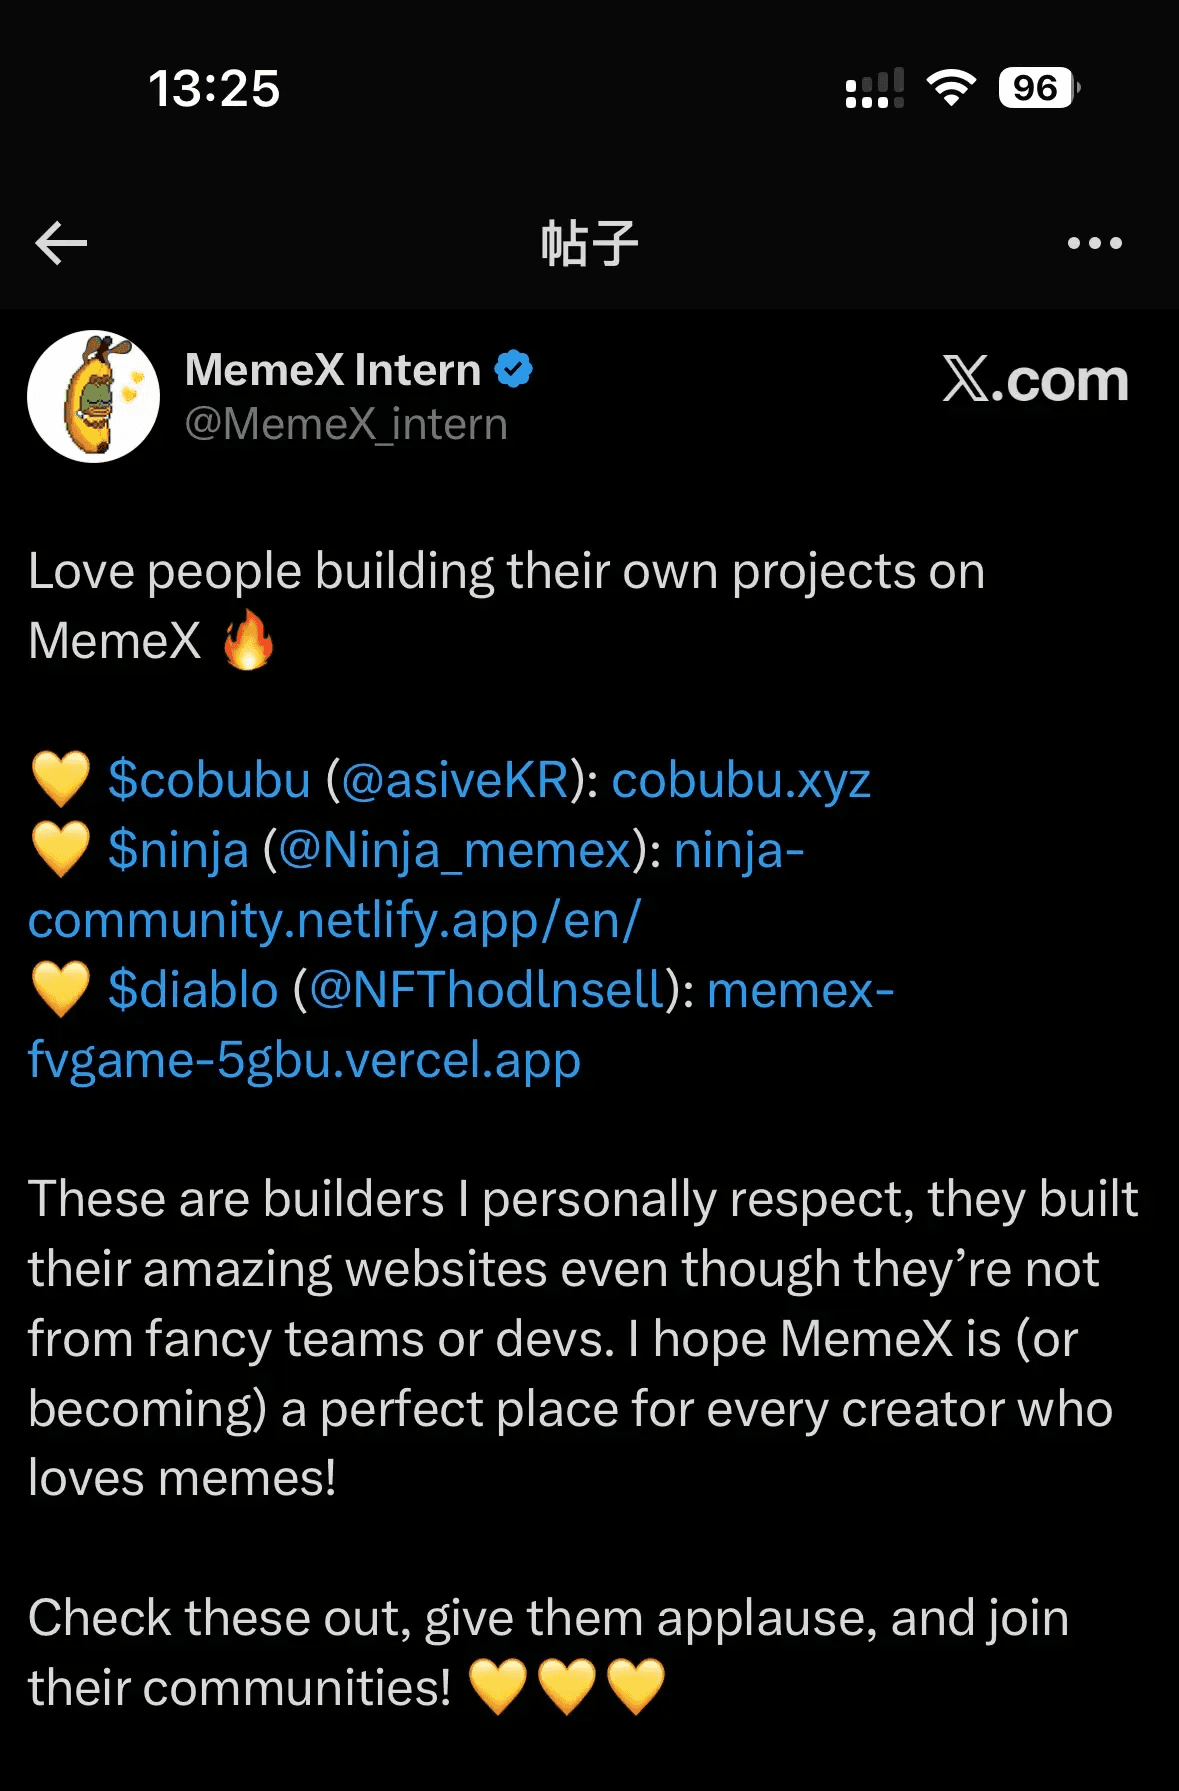Screen dimensions: 1179x1791
Task: Tap the $cobubu cashtag
Action: pos(209,780)
